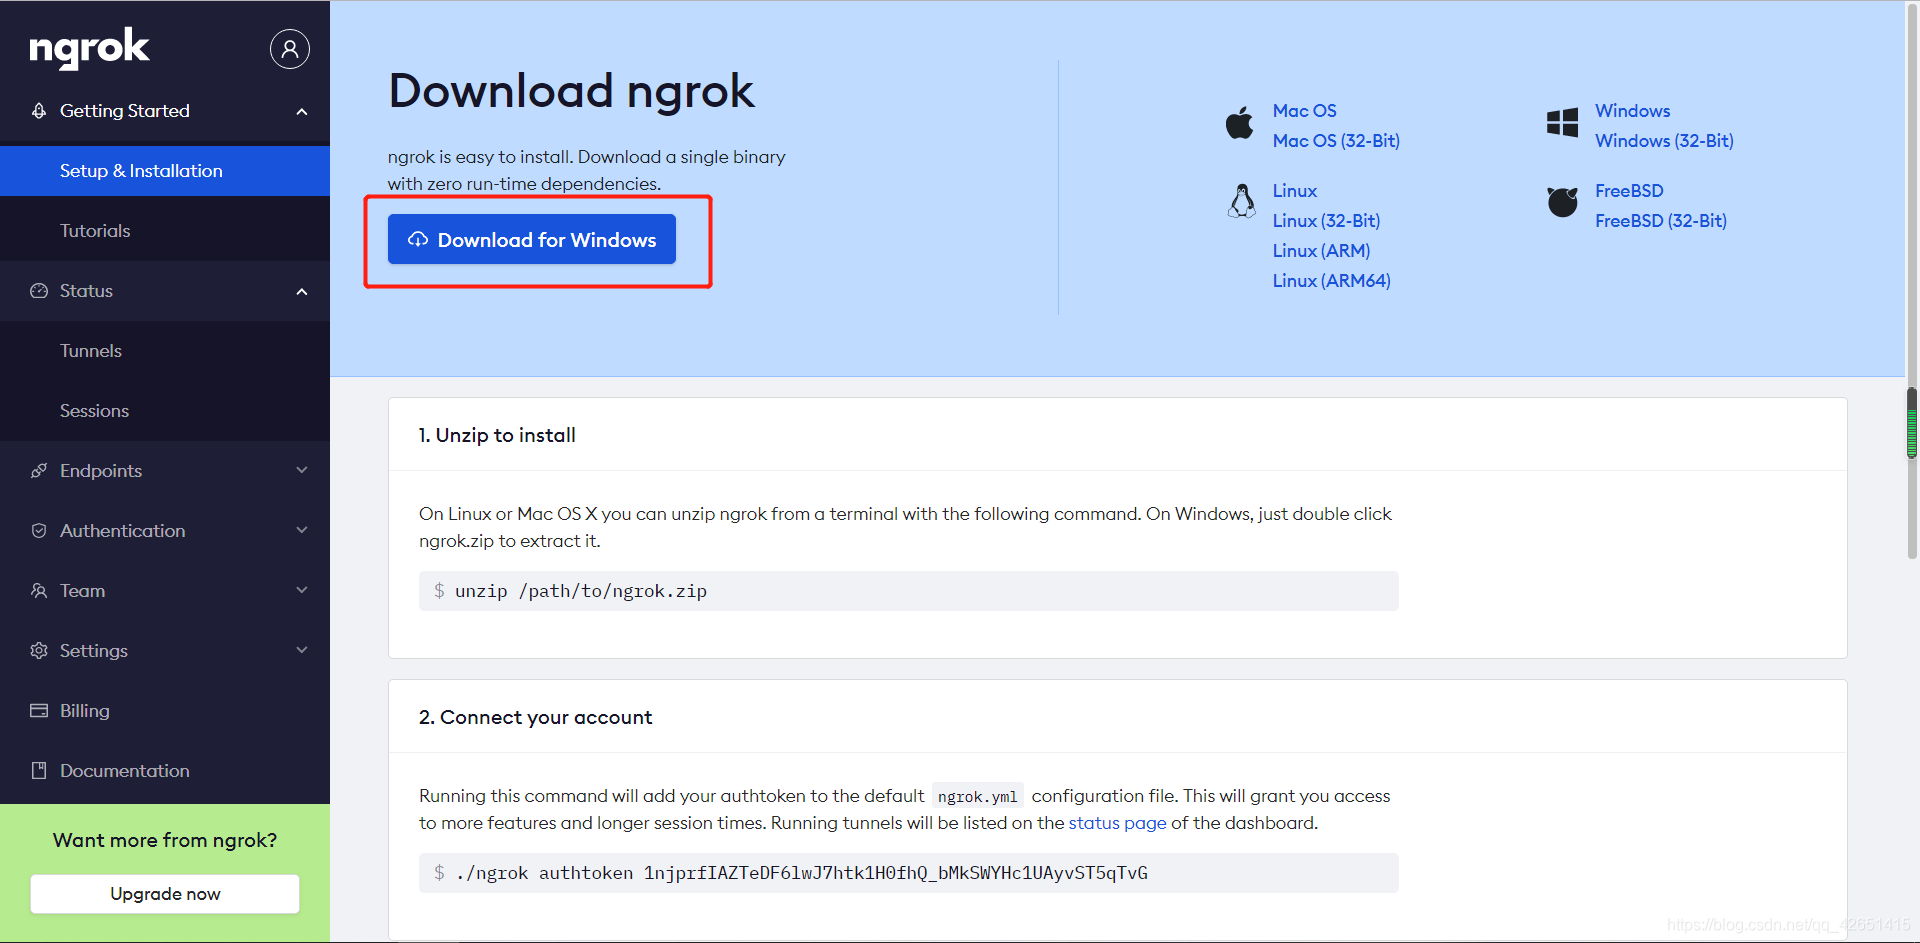This screenshot has width=1920, height=943.
Task: Download the Windows (32-Bit) build
Action: (1664, 141)
